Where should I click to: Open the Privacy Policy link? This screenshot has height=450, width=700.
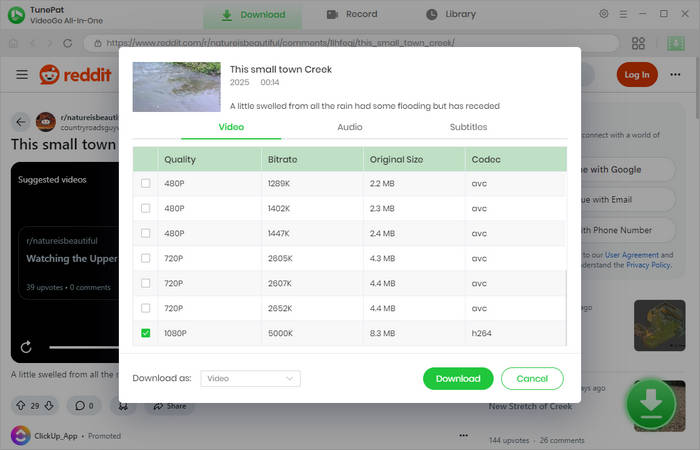pyautogui.click(x=648, y=265)
